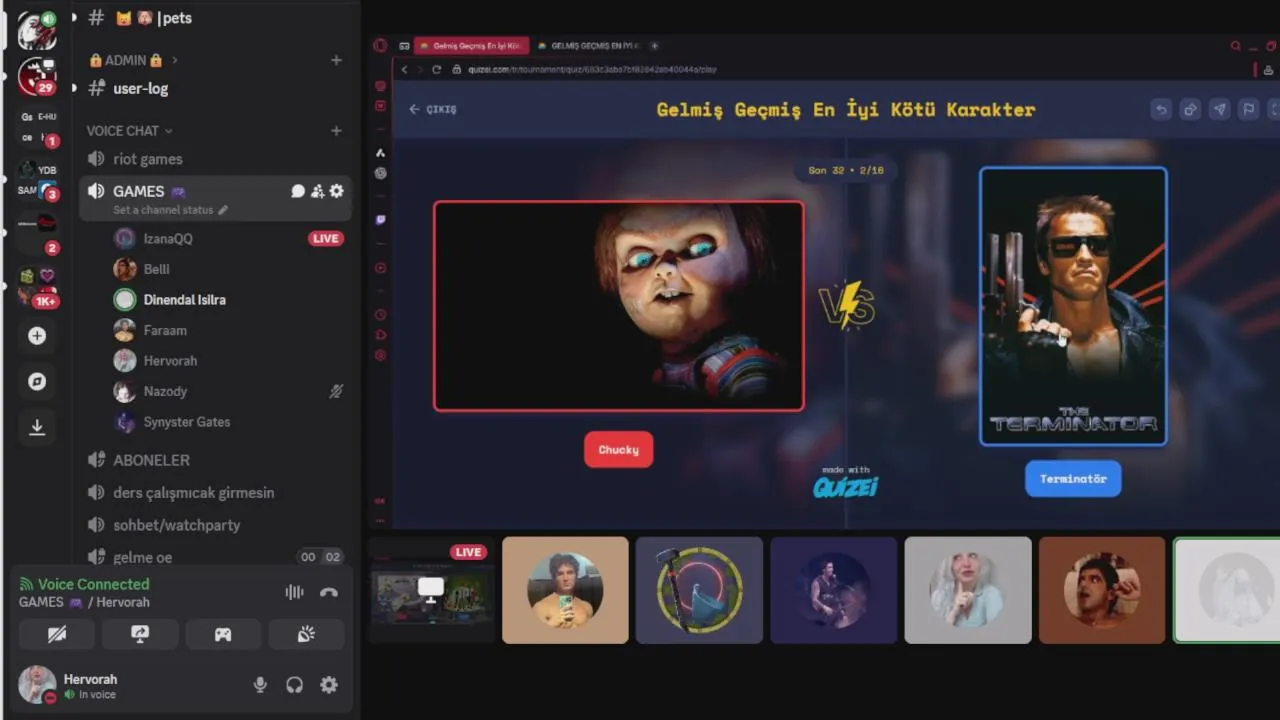Vote for Terminatör button
This screenshot has width=1280, height=720.
click(x=1073, y=479)
